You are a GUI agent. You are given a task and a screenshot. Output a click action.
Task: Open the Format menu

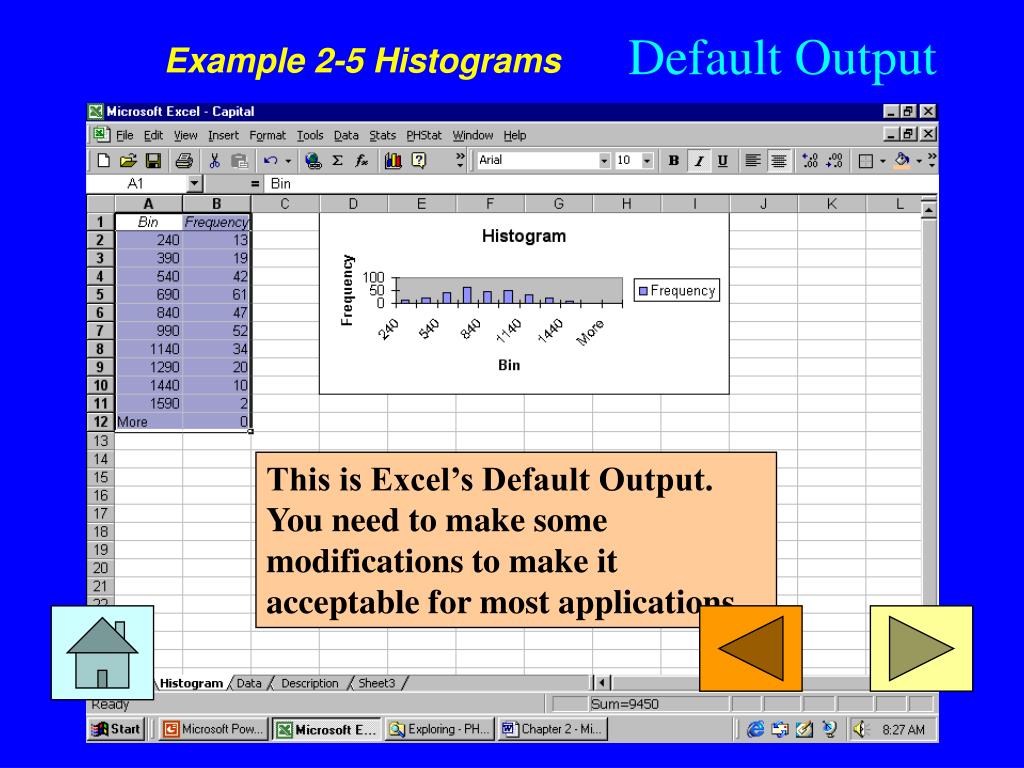(x=268, y=135)
